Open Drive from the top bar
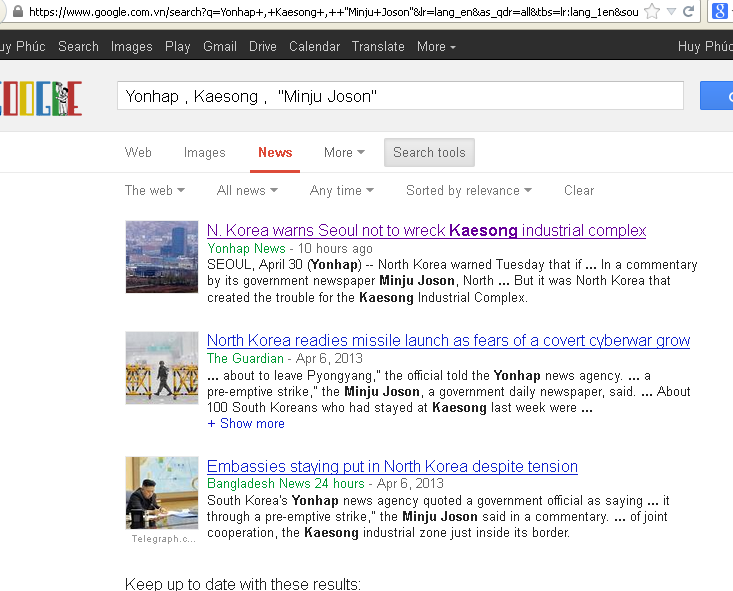 pyautogui.click(x=263, y=46)
